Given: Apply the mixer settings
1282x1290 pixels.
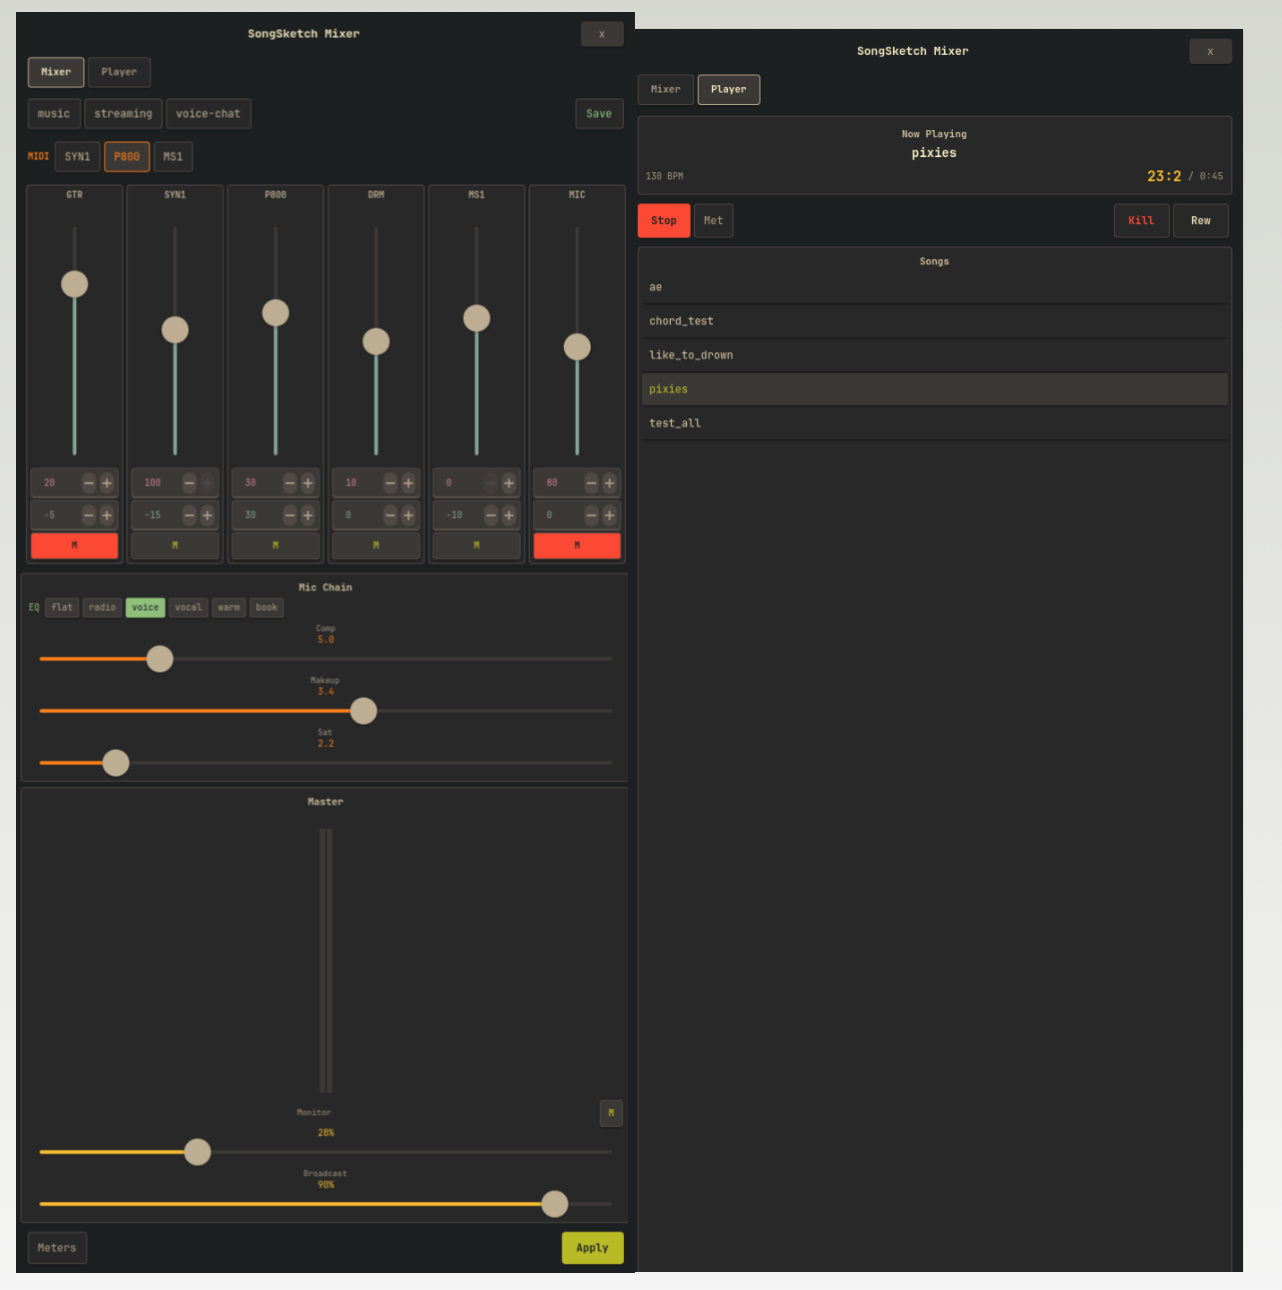Looking at the screenshot, I should click(592, 1248).
